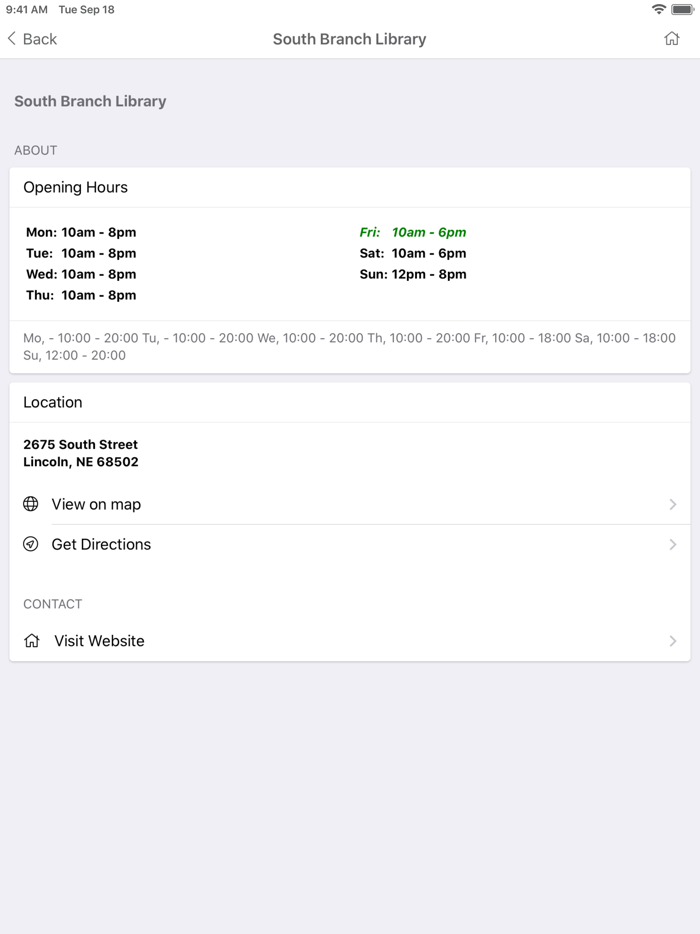The width and height of the screenshot is (700, 934).
Task: Tap the clock showing 9:41 AM
Action: click(26, 8)
